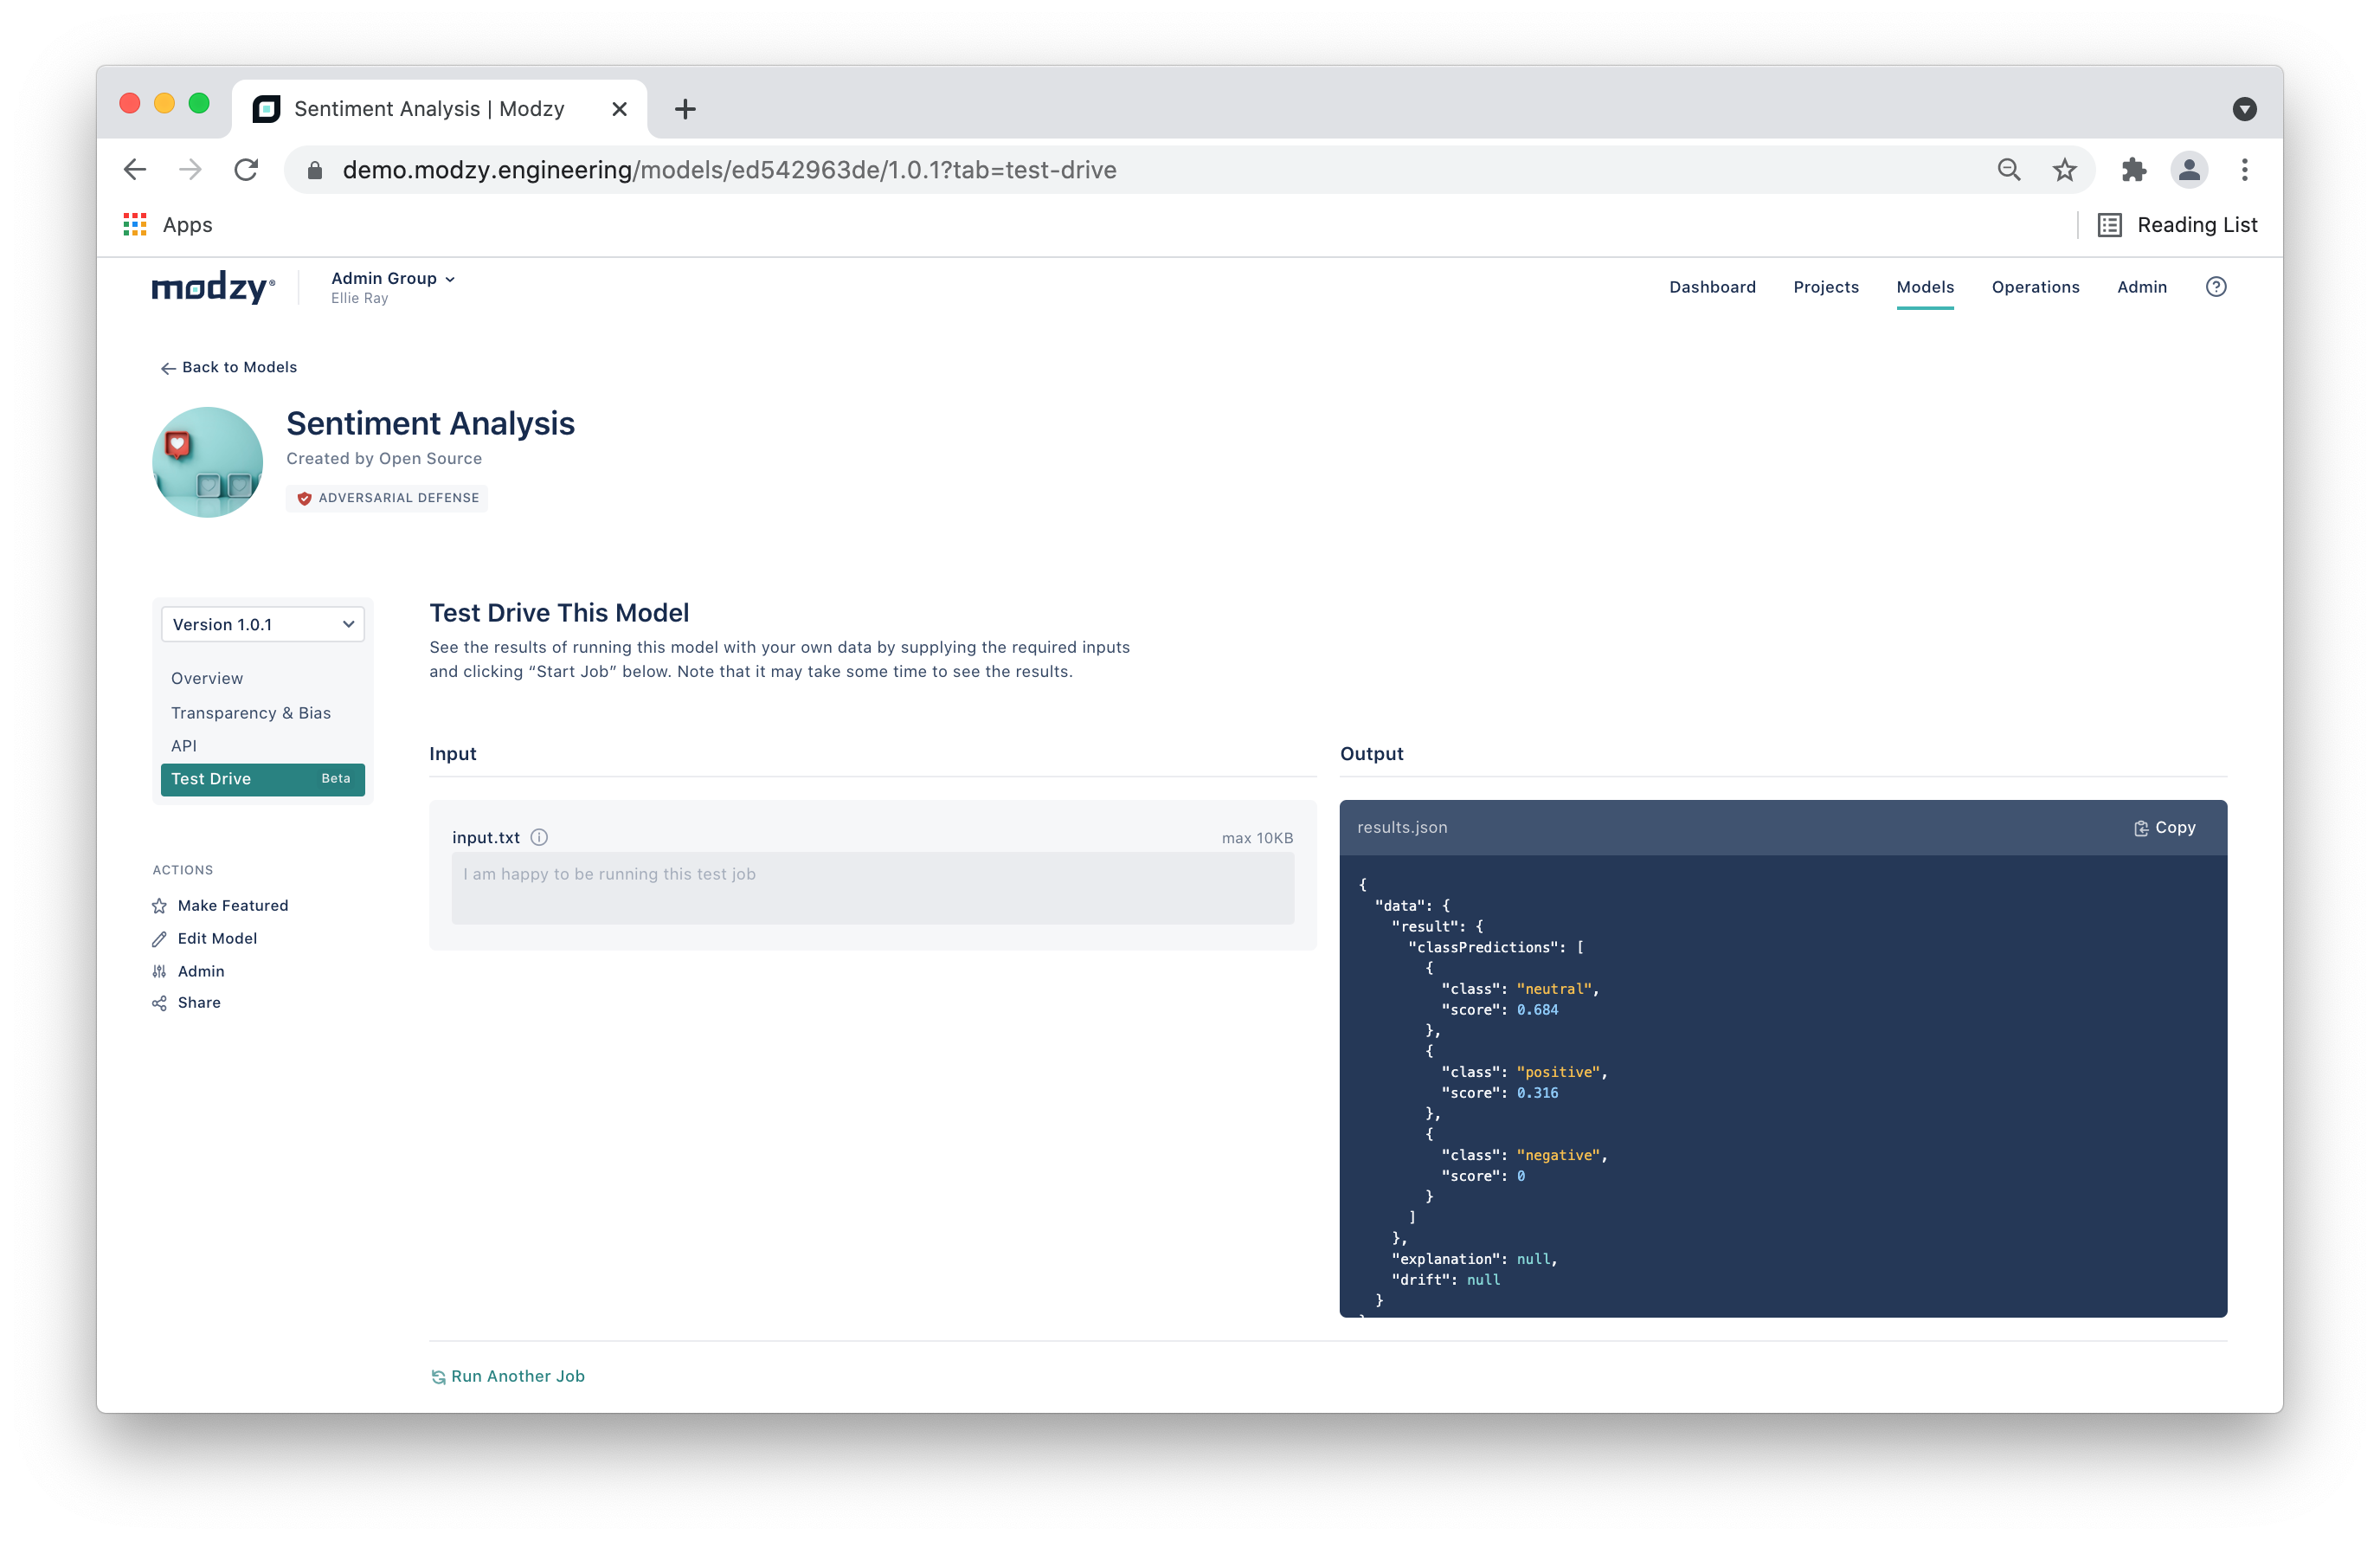Copy the results.json output
This screenshot has height=1541, width=2380.
tap(2164, 827)
